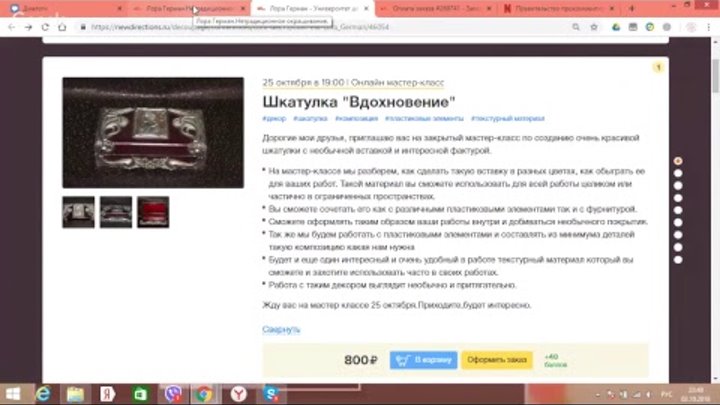Open the main jewelry box product image

[153, 132]
